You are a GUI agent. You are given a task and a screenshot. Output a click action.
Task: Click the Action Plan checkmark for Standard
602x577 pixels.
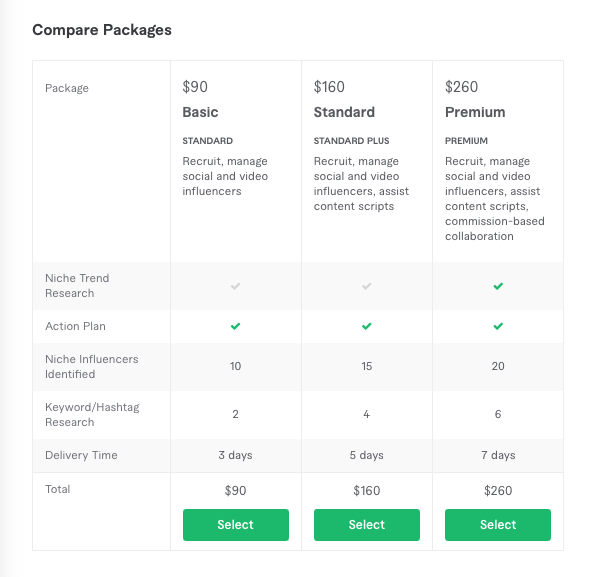[x=367, y=326]
